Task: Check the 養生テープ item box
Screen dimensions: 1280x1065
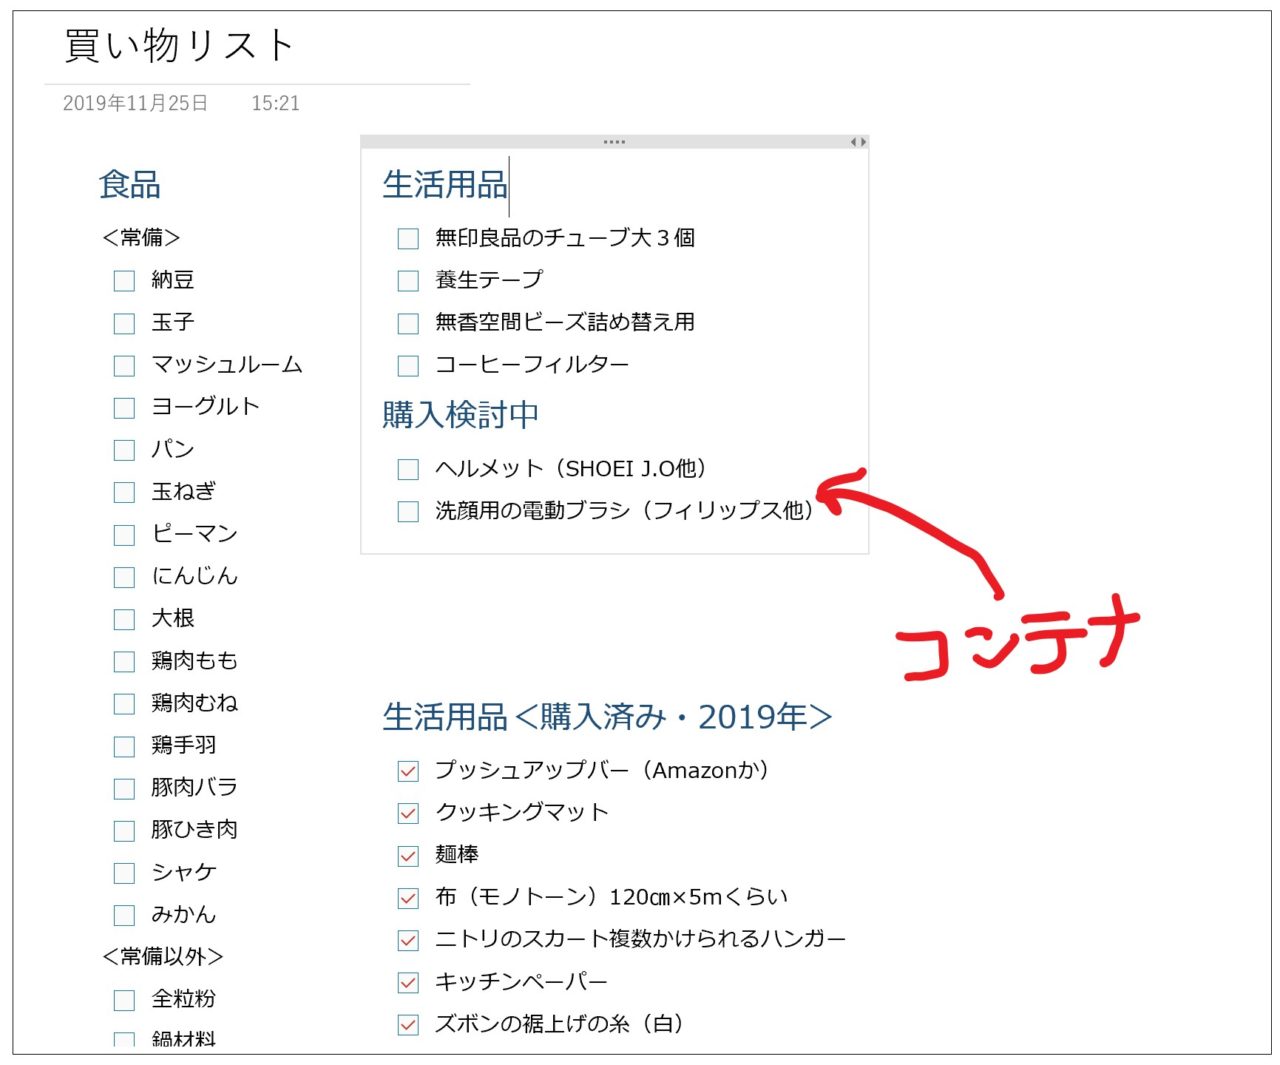Action: click(408, 281)
